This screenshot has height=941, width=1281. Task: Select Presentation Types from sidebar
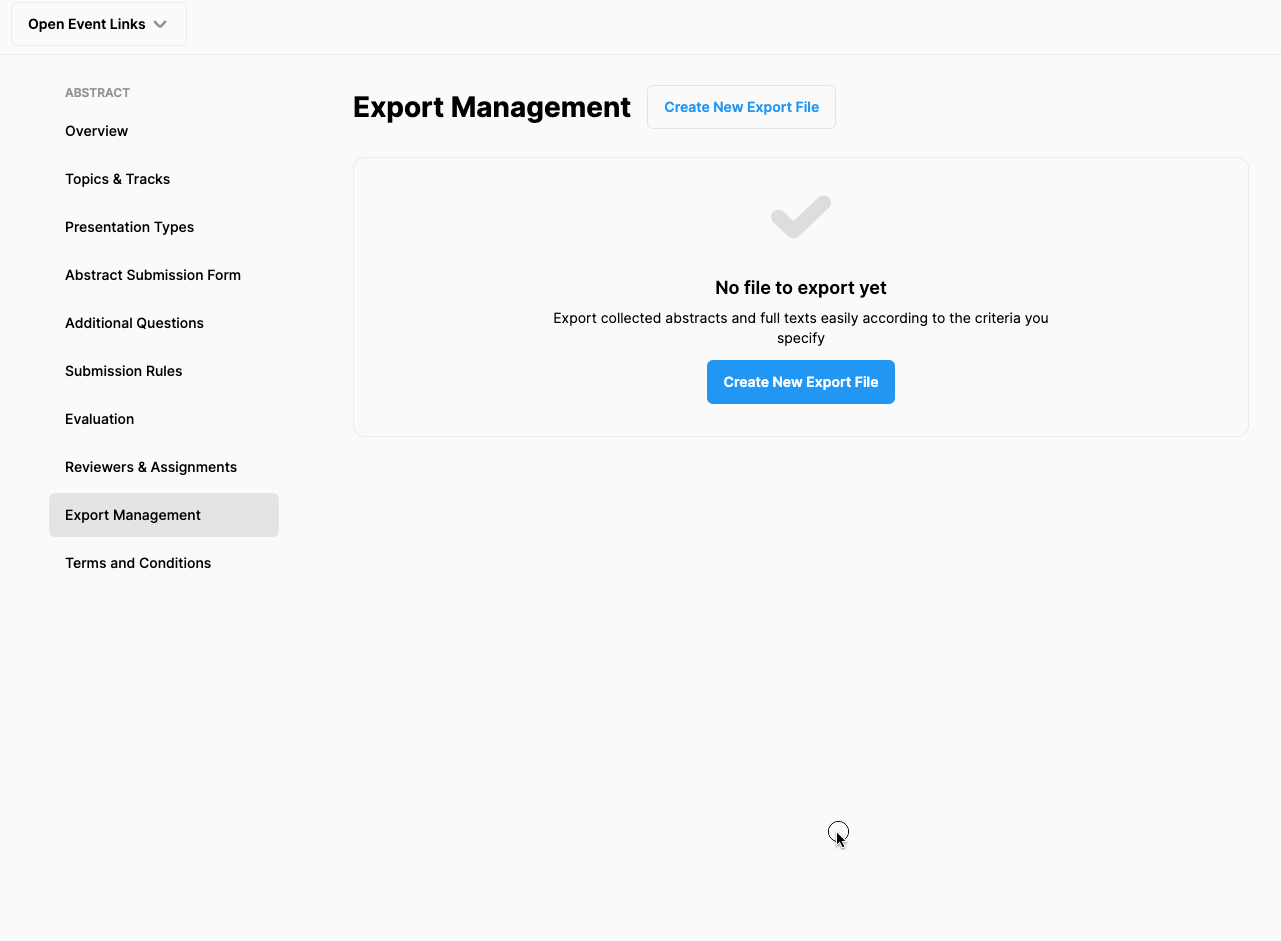tap(129, 227)
